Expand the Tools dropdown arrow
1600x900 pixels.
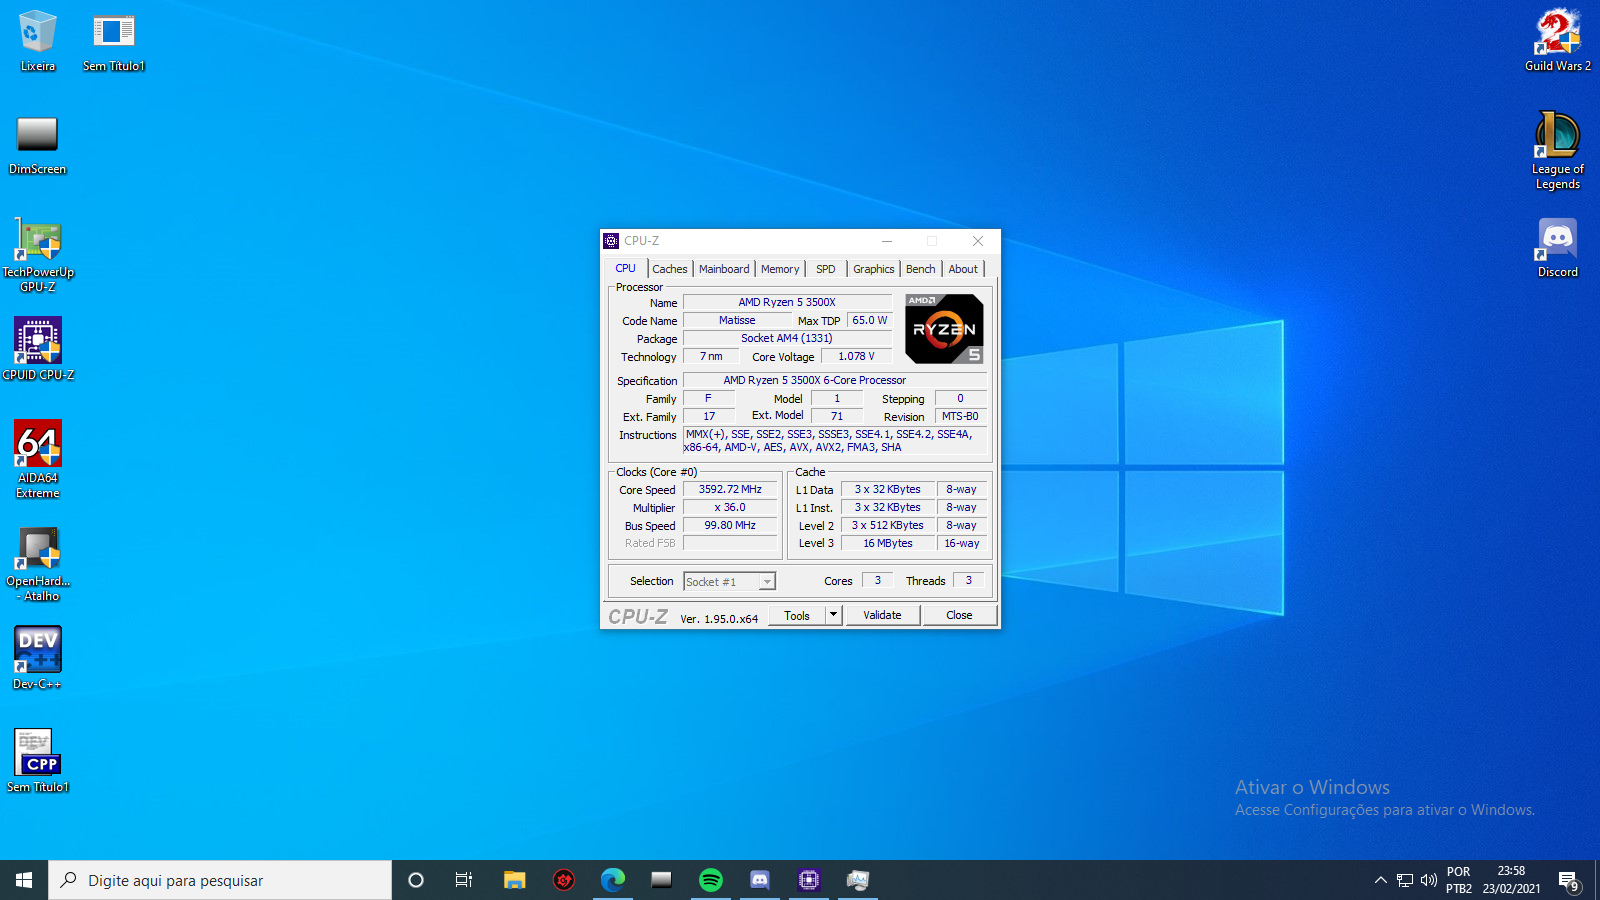(833, 615)
